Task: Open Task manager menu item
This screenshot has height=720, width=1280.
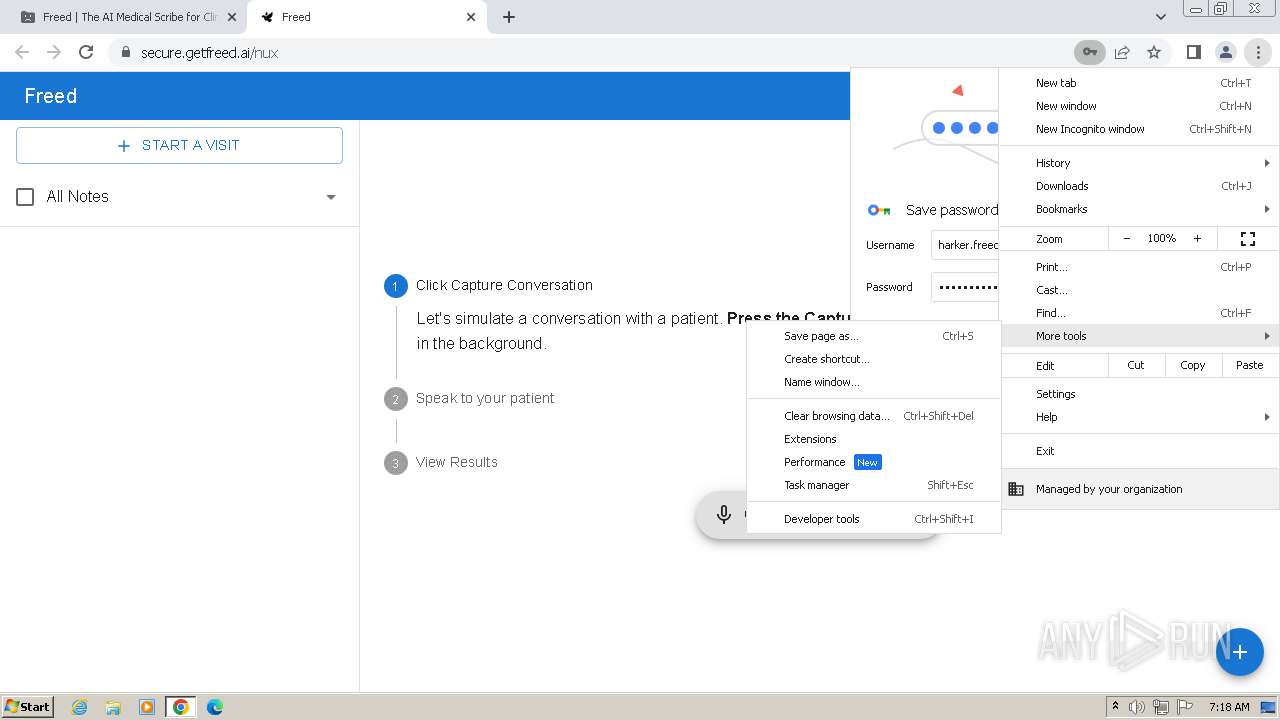Action: [x=873, y=485]
